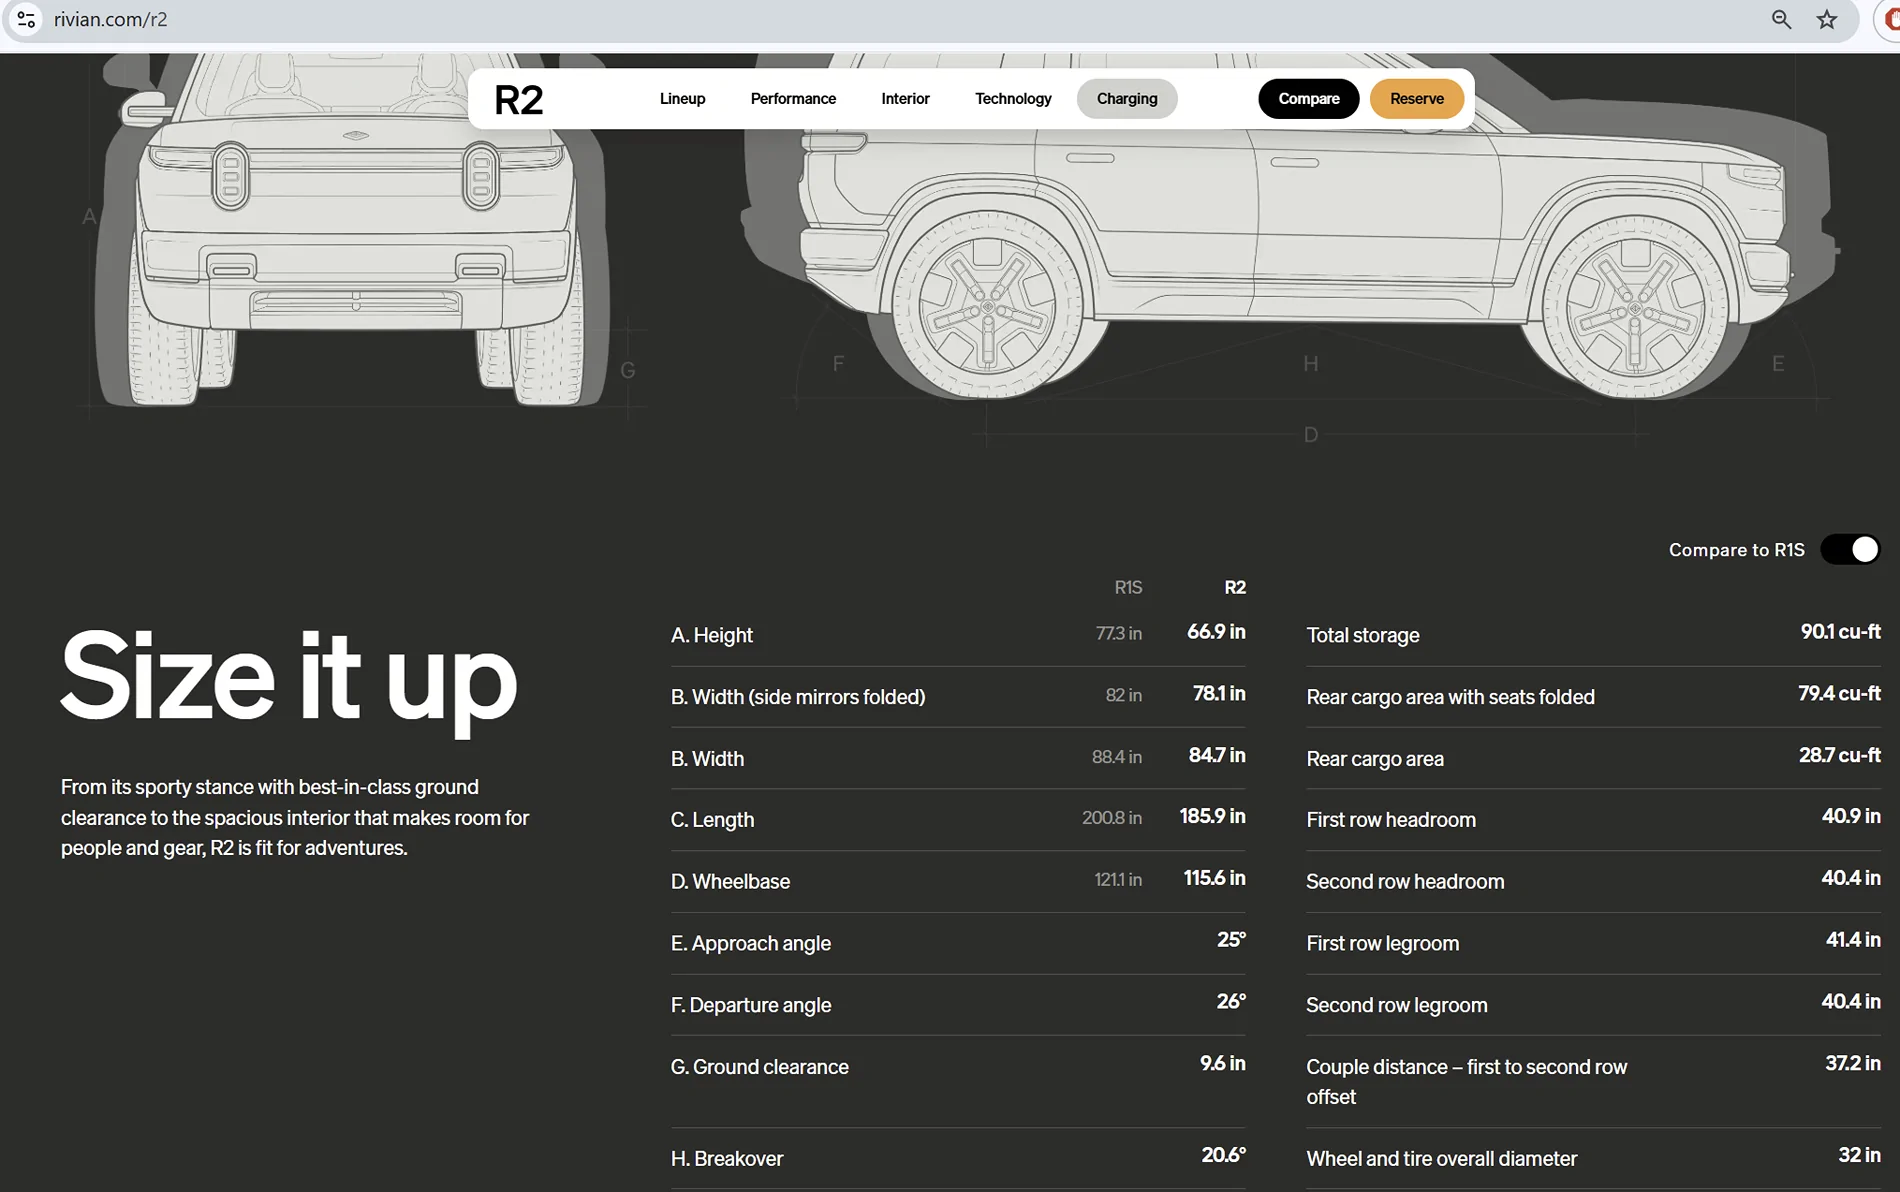Click the '9.6 in' ground clearance value

[1223, 1063]
